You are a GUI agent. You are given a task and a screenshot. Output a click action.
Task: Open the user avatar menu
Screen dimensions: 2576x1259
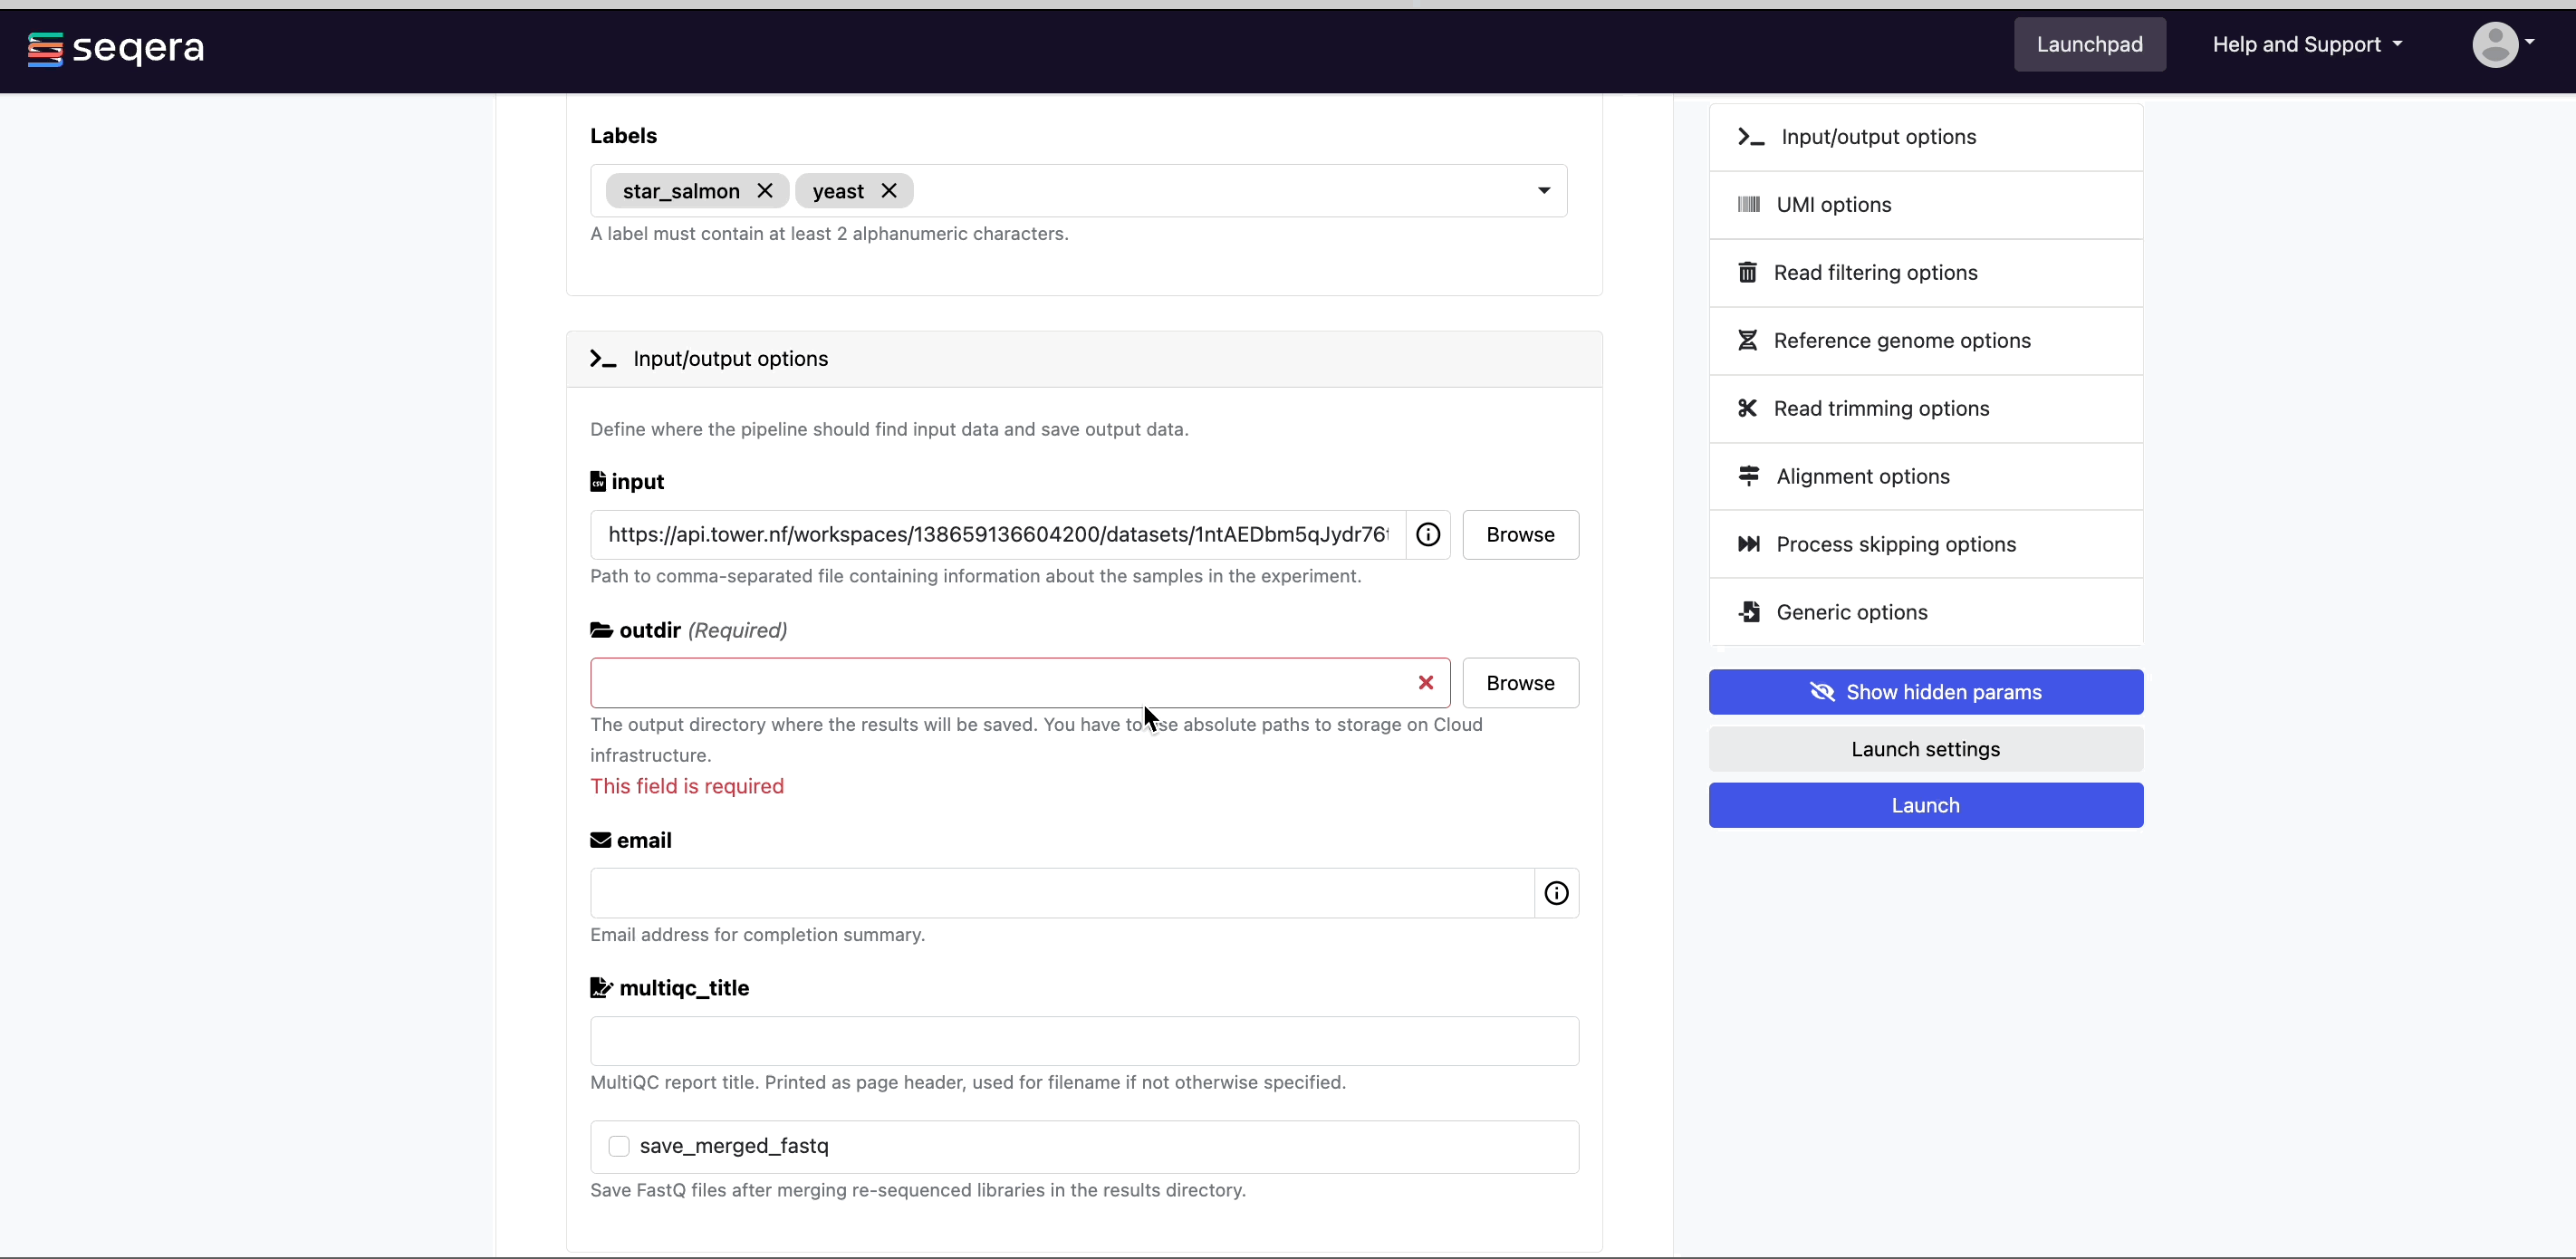2503,44
